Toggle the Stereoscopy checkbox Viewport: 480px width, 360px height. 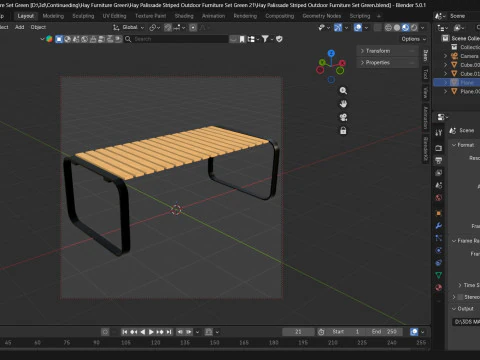click(x=461, y=297)
